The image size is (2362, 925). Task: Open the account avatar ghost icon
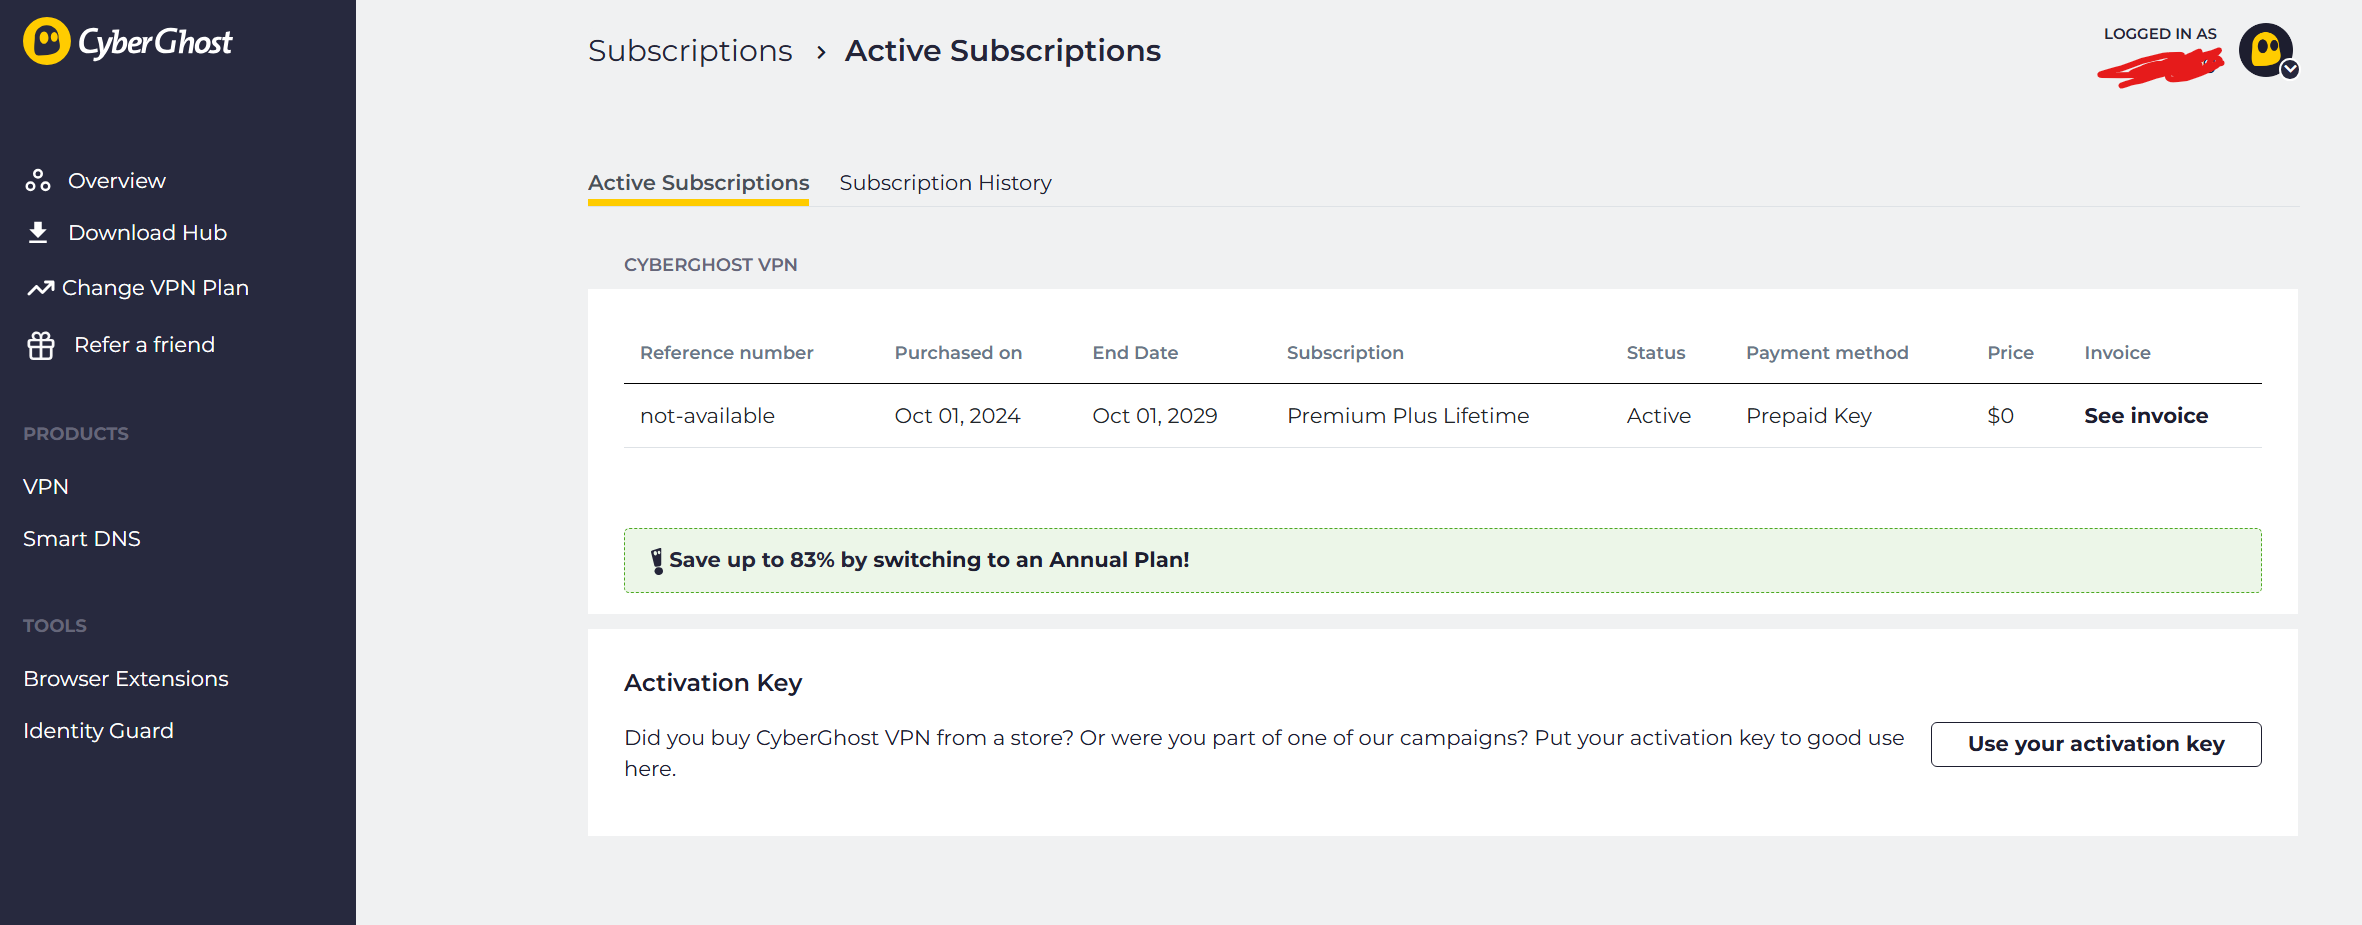tap(2265, 50)
